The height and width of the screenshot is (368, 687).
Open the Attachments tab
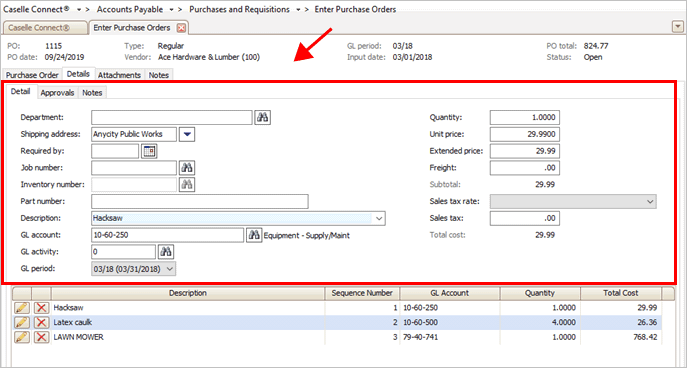(x=119, y=75)
